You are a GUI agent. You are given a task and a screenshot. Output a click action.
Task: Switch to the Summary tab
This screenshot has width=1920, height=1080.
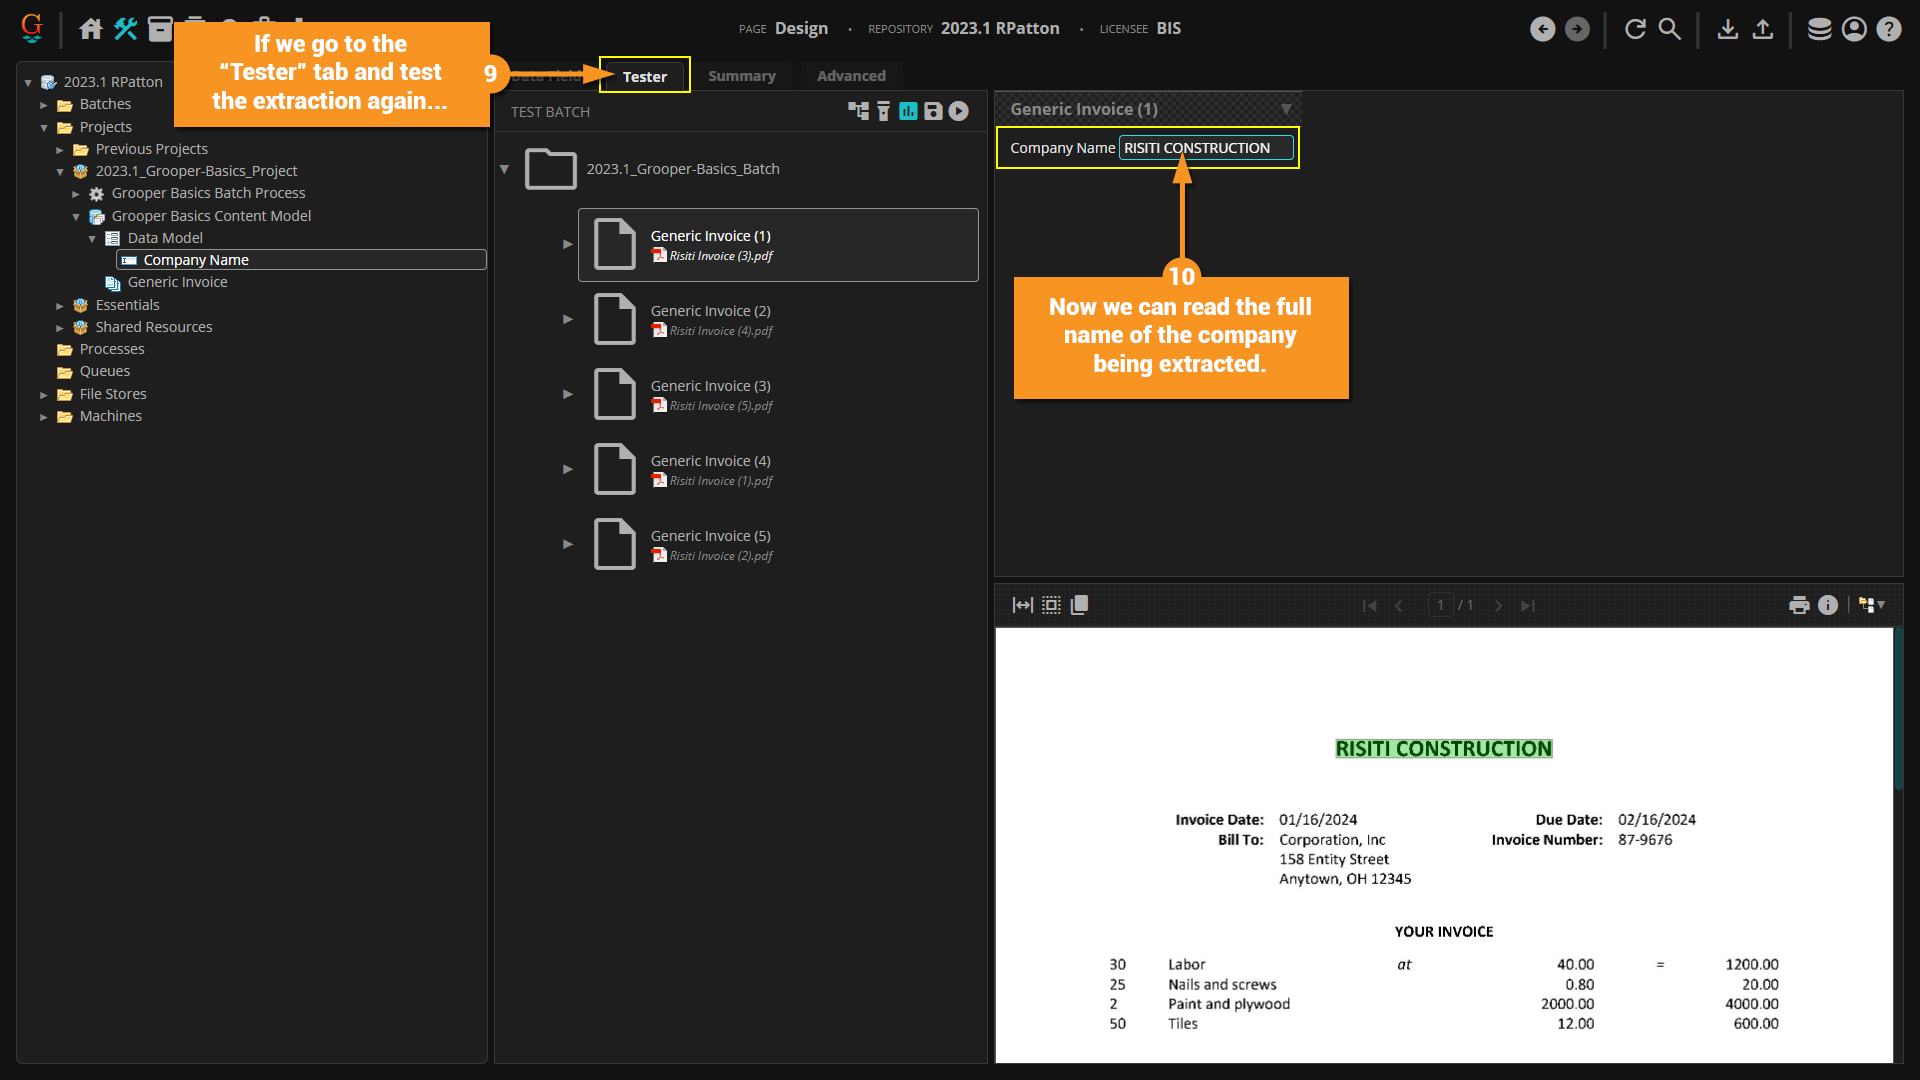pos(741,76)
